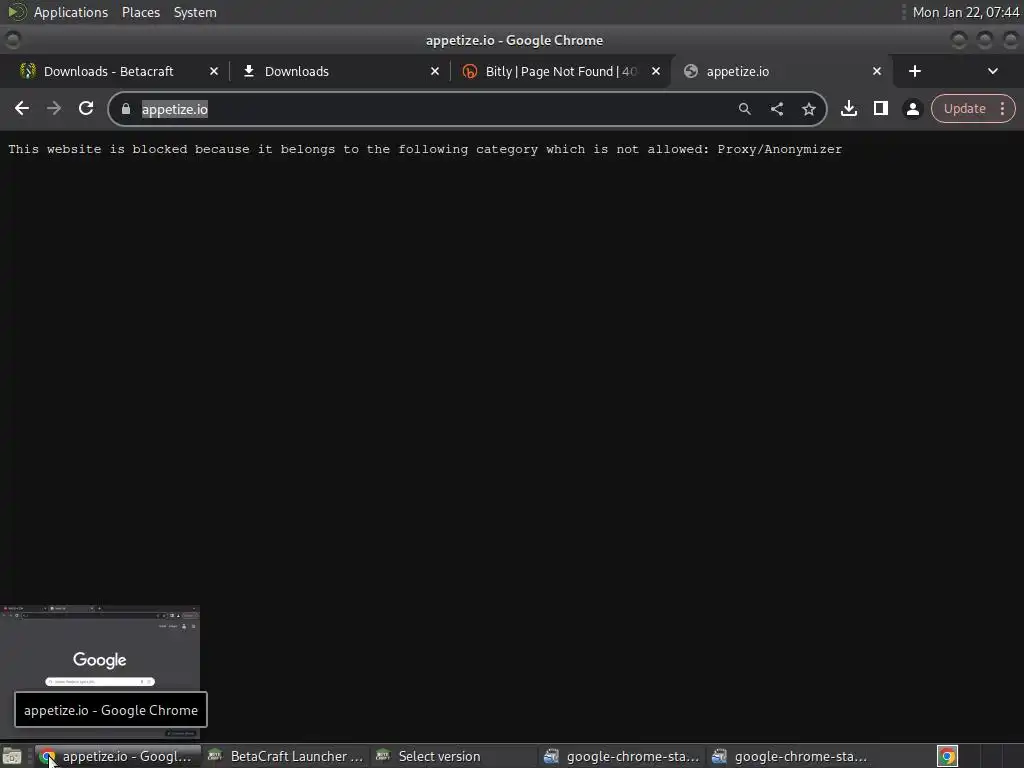Expand the tab search chevron
The width and height of the screenshot is (1024, 768).
coord(993,71)
